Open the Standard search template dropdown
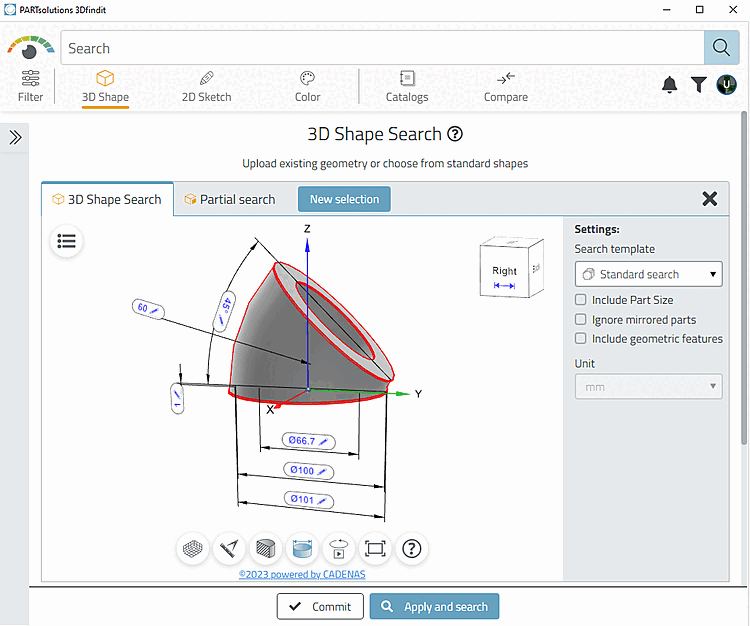 [648, 274]
